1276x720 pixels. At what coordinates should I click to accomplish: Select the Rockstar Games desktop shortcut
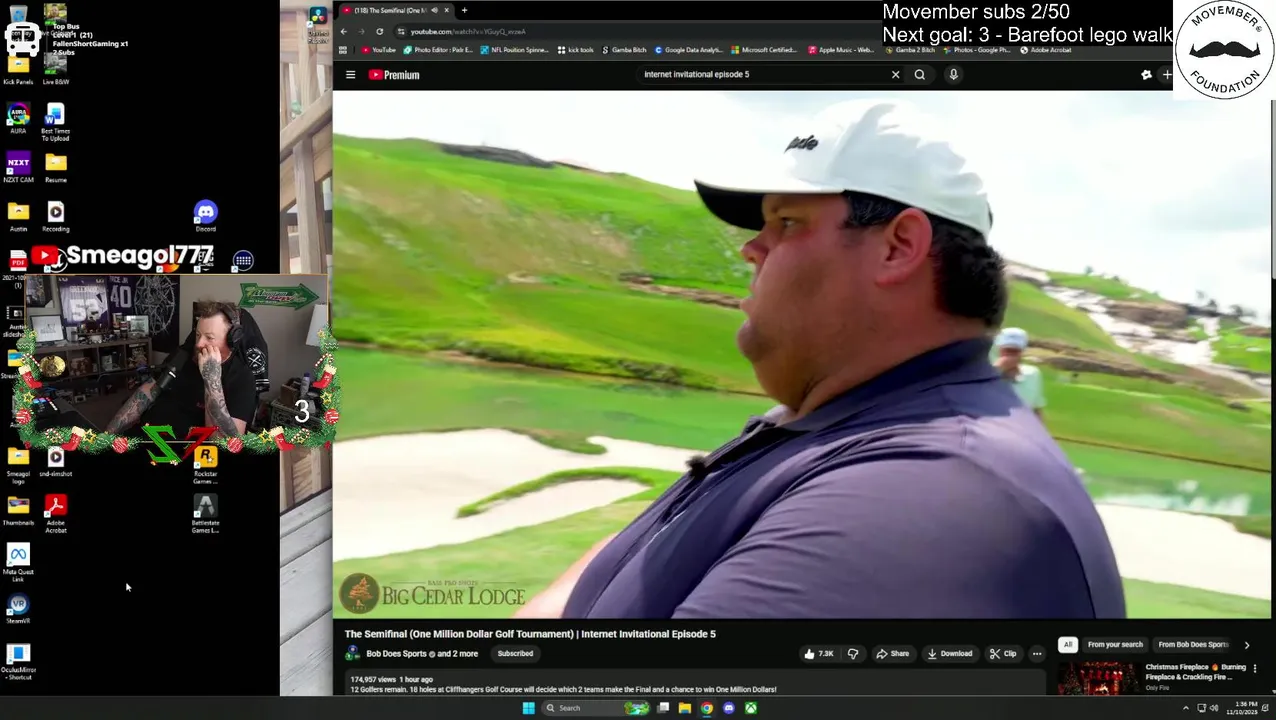tap(205, 465)
